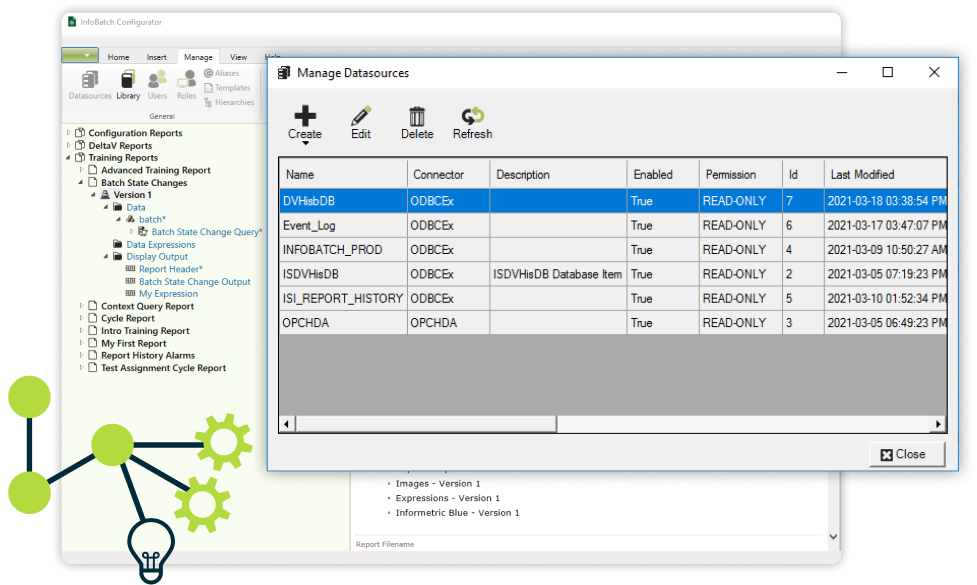Viewport: 977px width, 585px height.
Task: Sort by the Connector column header
Action: tap(449, 174)
